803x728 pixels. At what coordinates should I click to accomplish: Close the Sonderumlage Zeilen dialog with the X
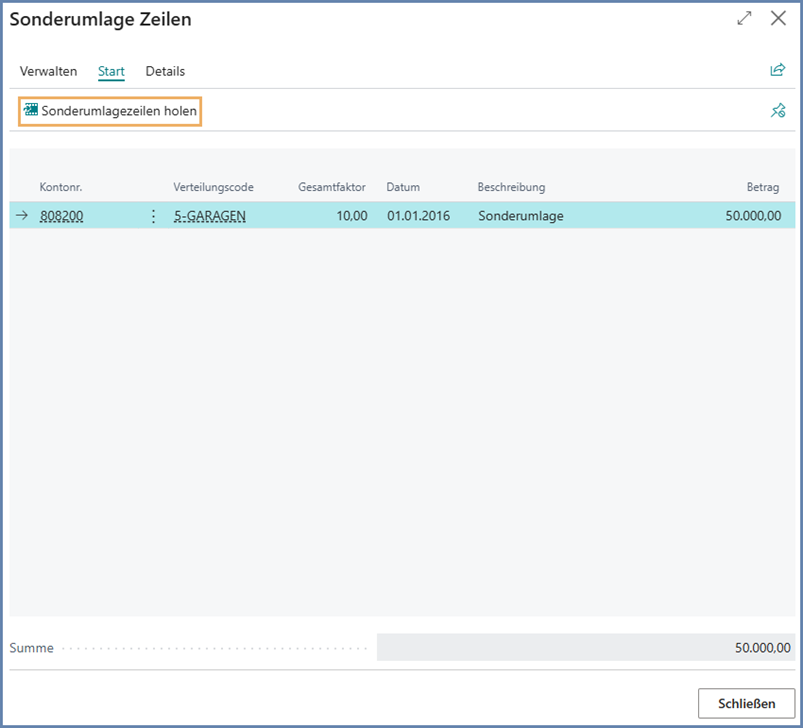pyautogui.click(x=778, y=19)
